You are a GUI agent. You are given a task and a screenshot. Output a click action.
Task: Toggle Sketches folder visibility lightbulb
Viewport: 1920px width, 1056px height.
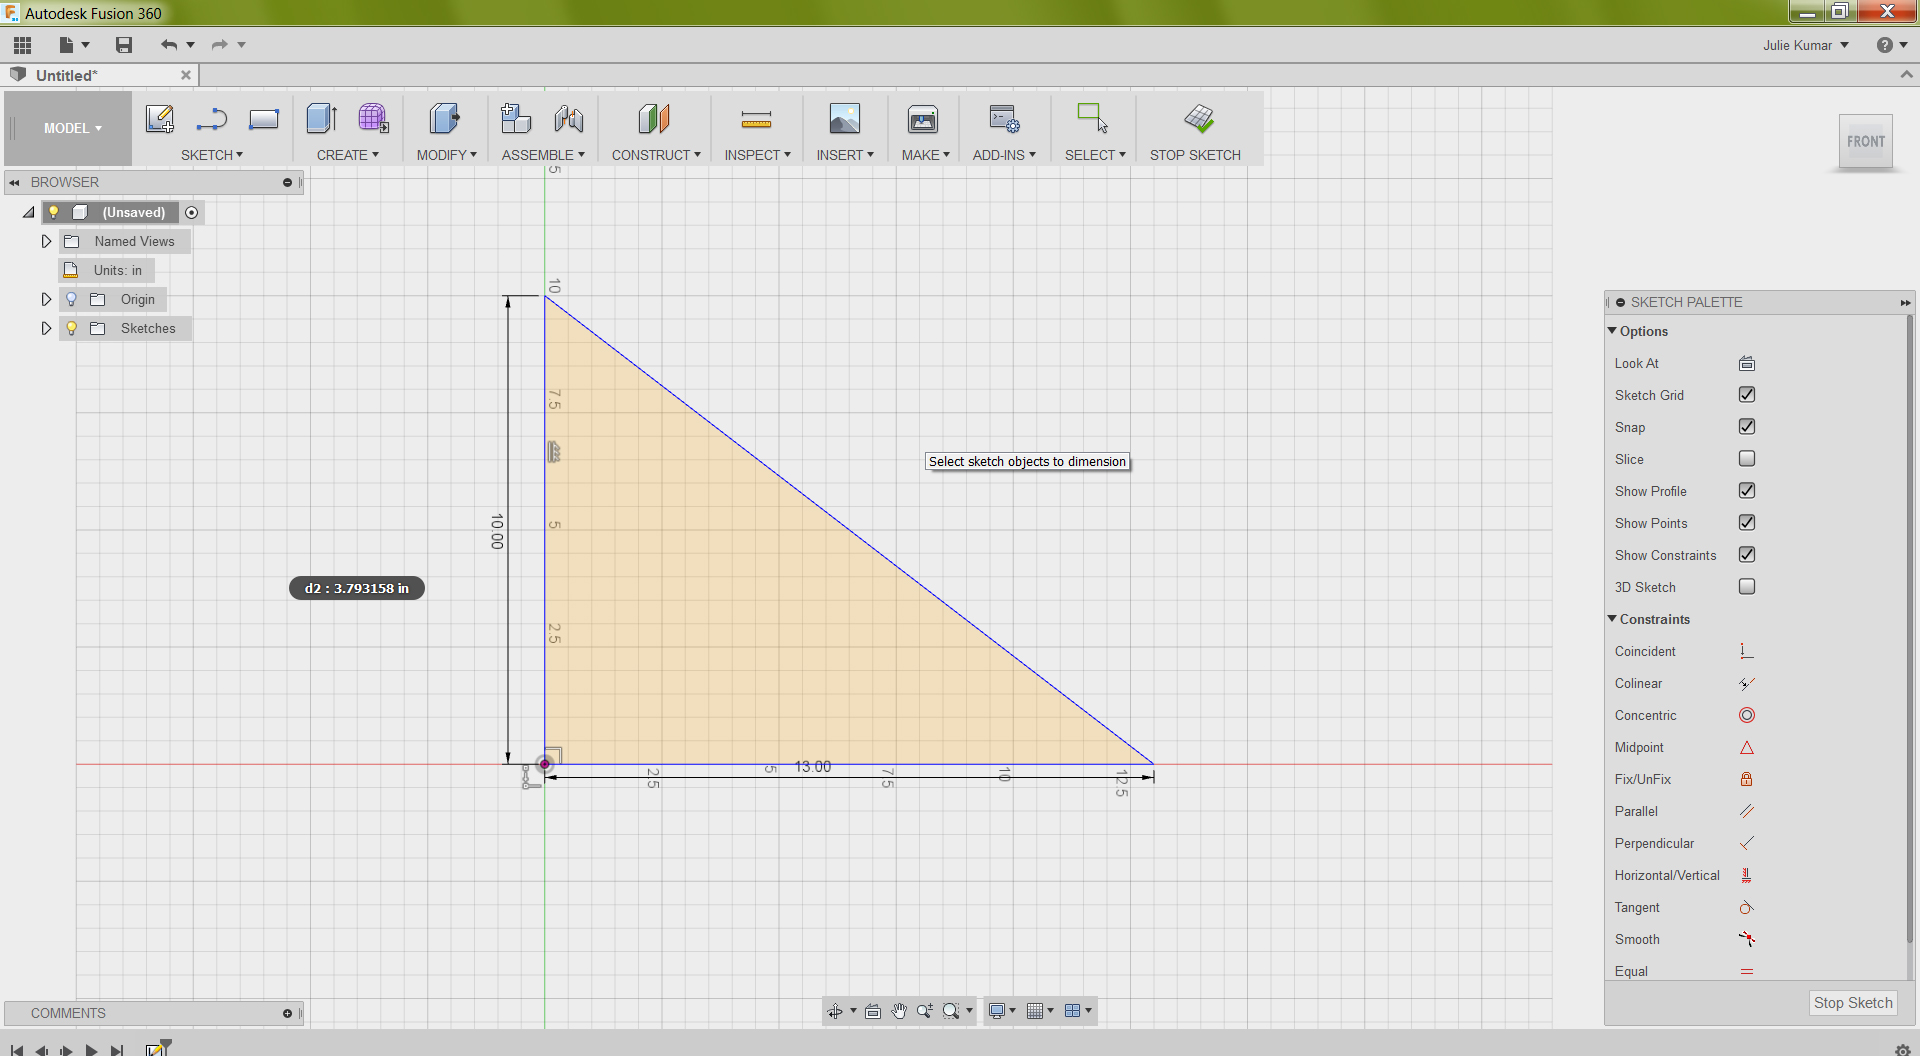(71, 328)
